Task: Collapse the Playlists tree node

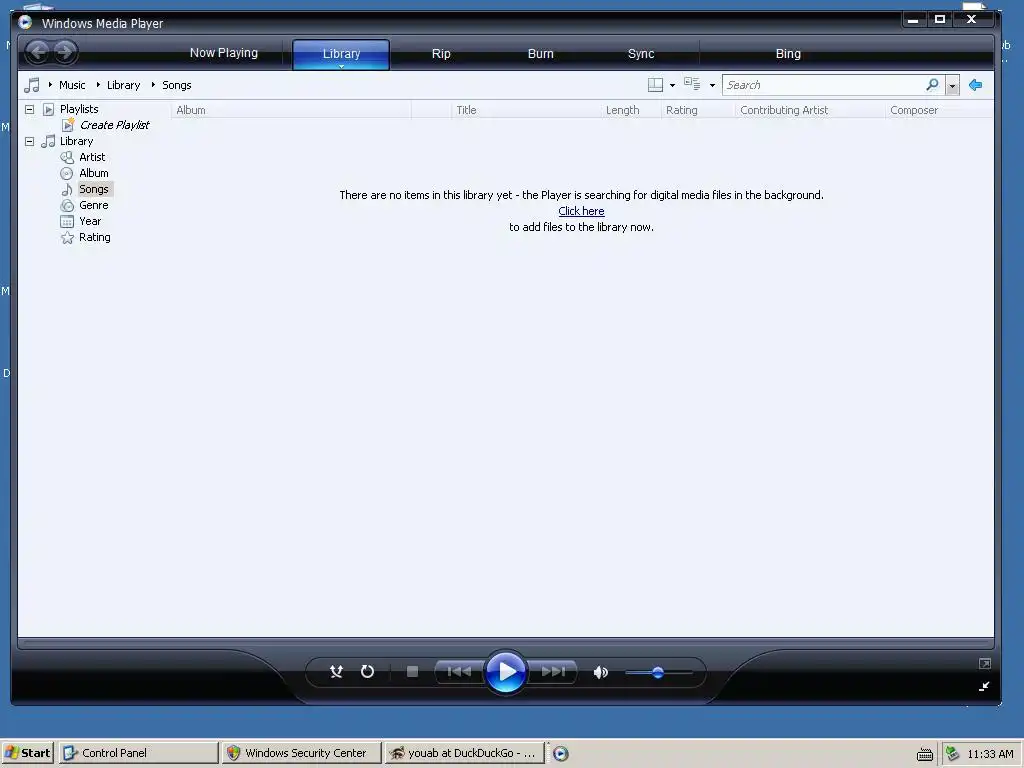Action: tap(29, 109)
